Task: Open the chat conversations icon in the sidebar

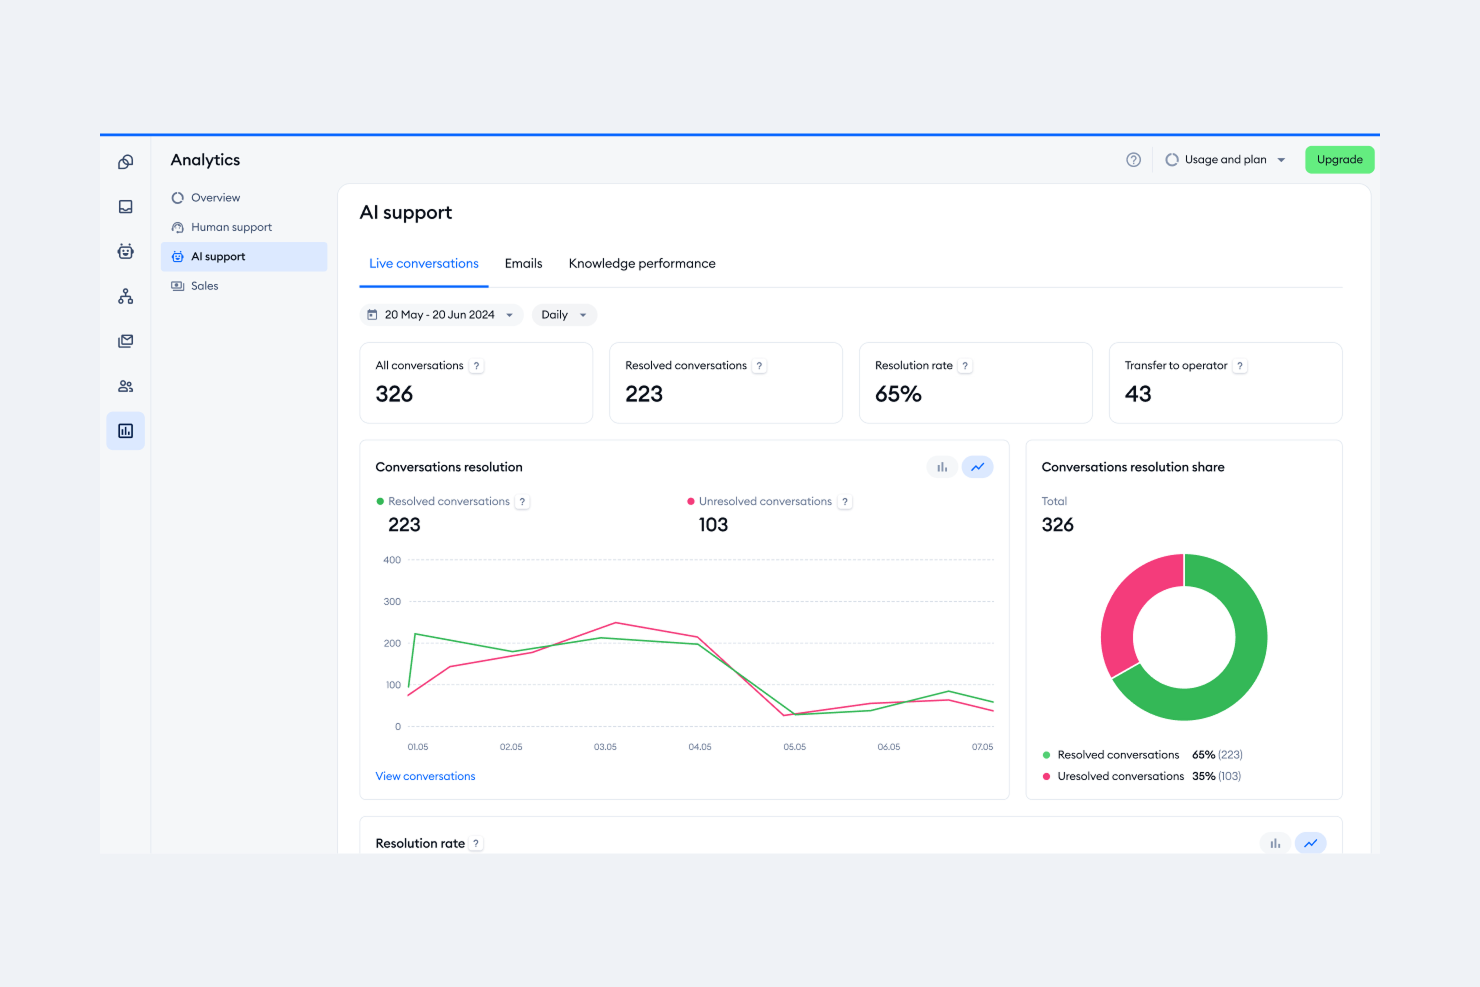Action: point(125,161)
